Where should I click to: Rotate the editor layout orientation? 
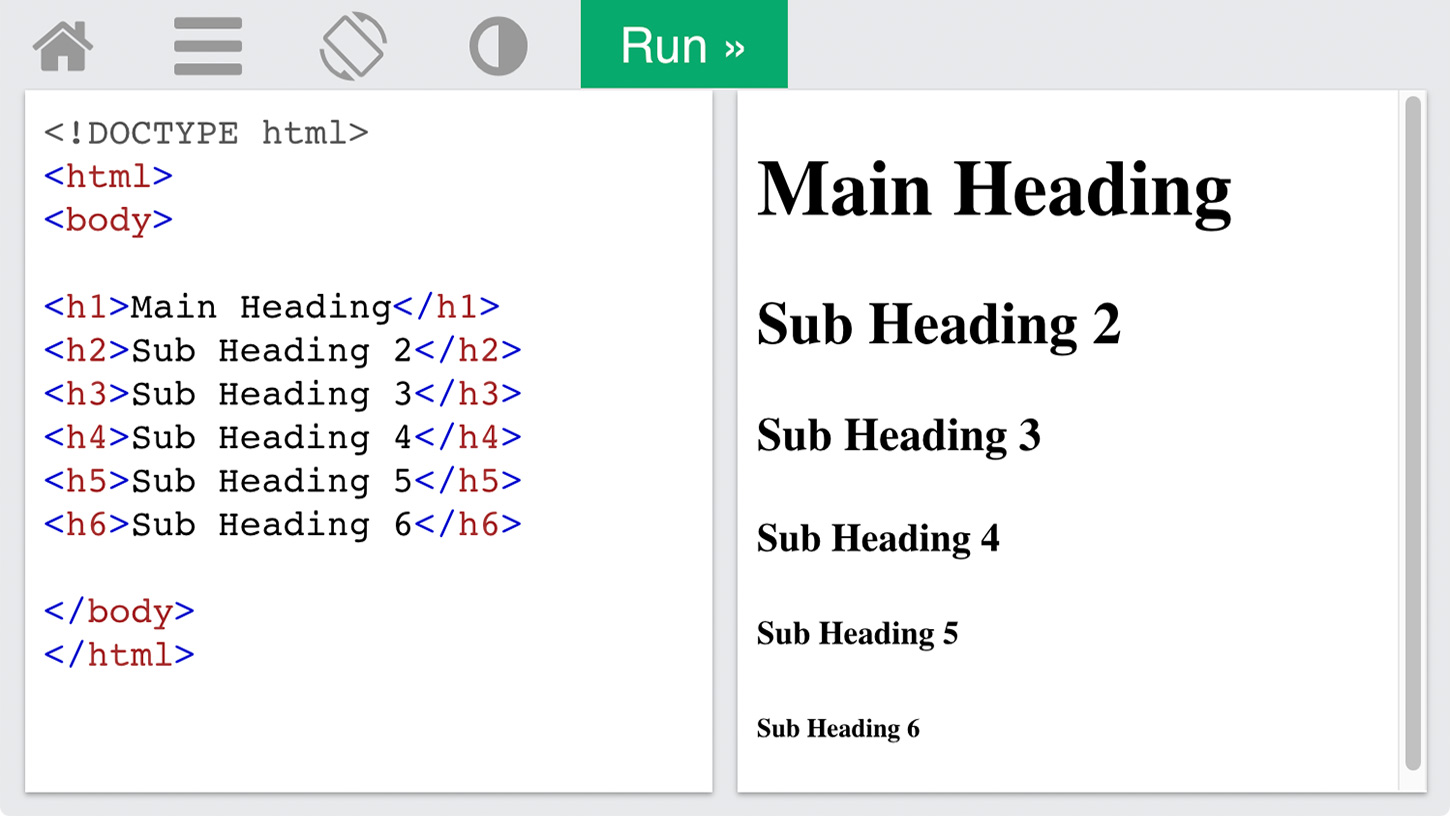[x=353, y=46]
